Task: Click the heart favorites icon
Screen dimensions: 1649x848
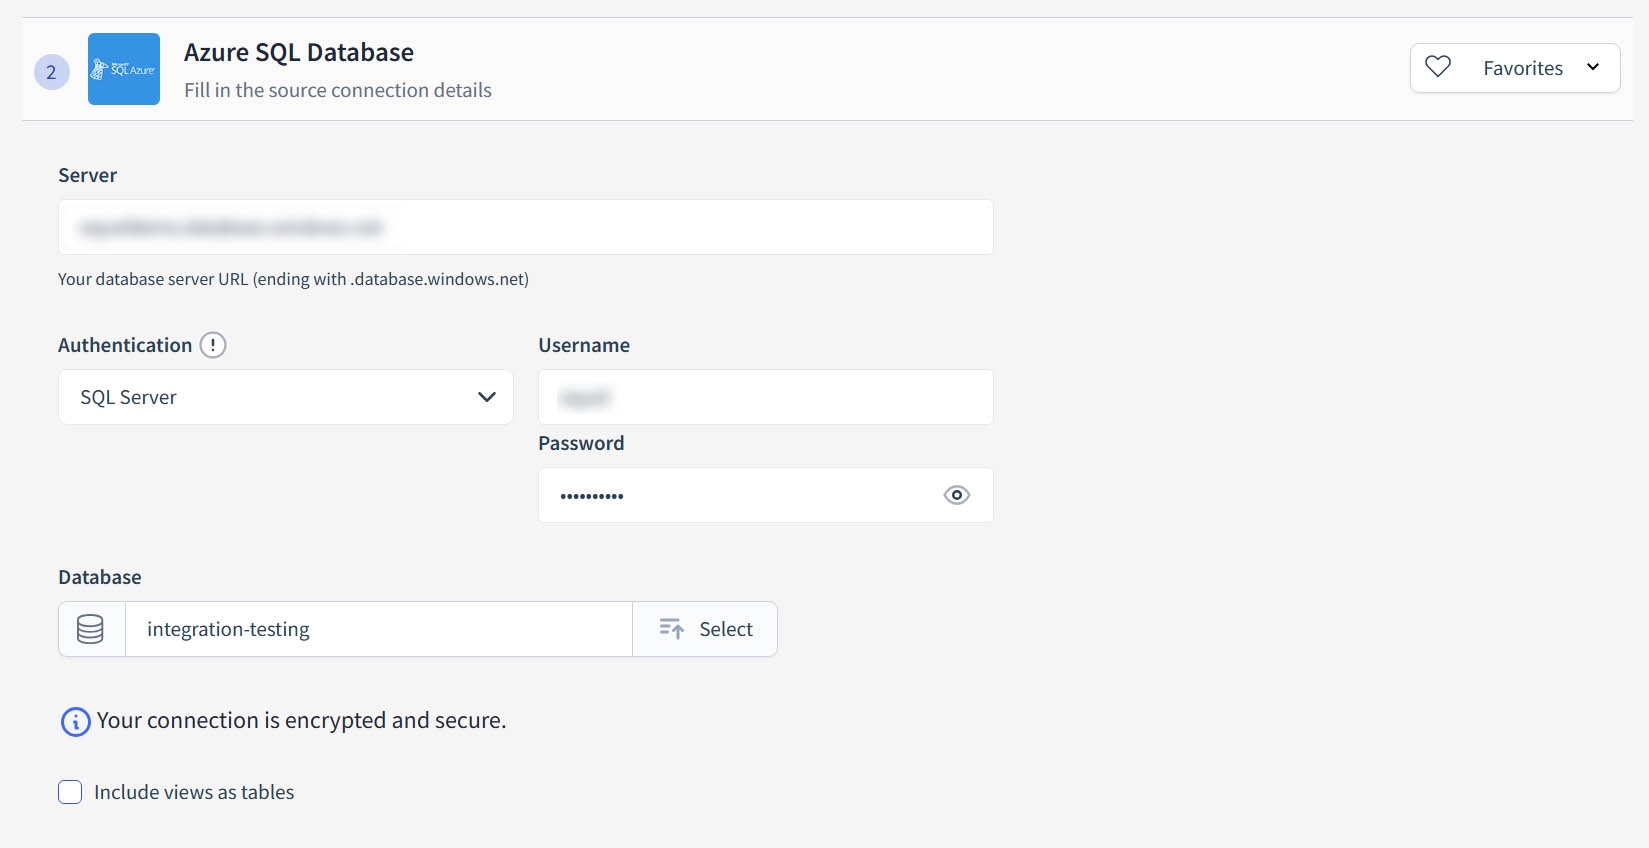Action: pyautogui.click(x=1438, y=67)
